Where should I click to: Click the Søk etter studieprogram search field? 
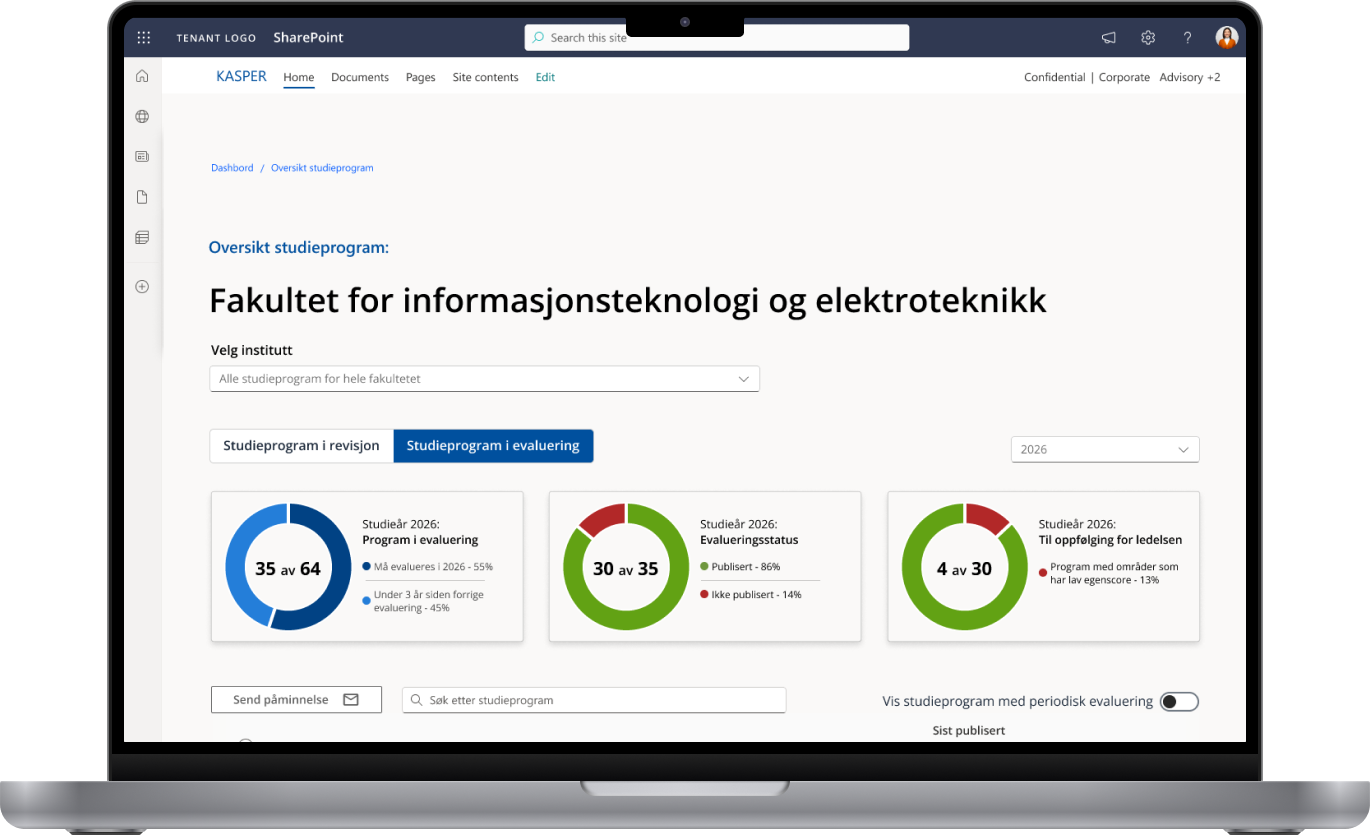[x=593, y=700]
